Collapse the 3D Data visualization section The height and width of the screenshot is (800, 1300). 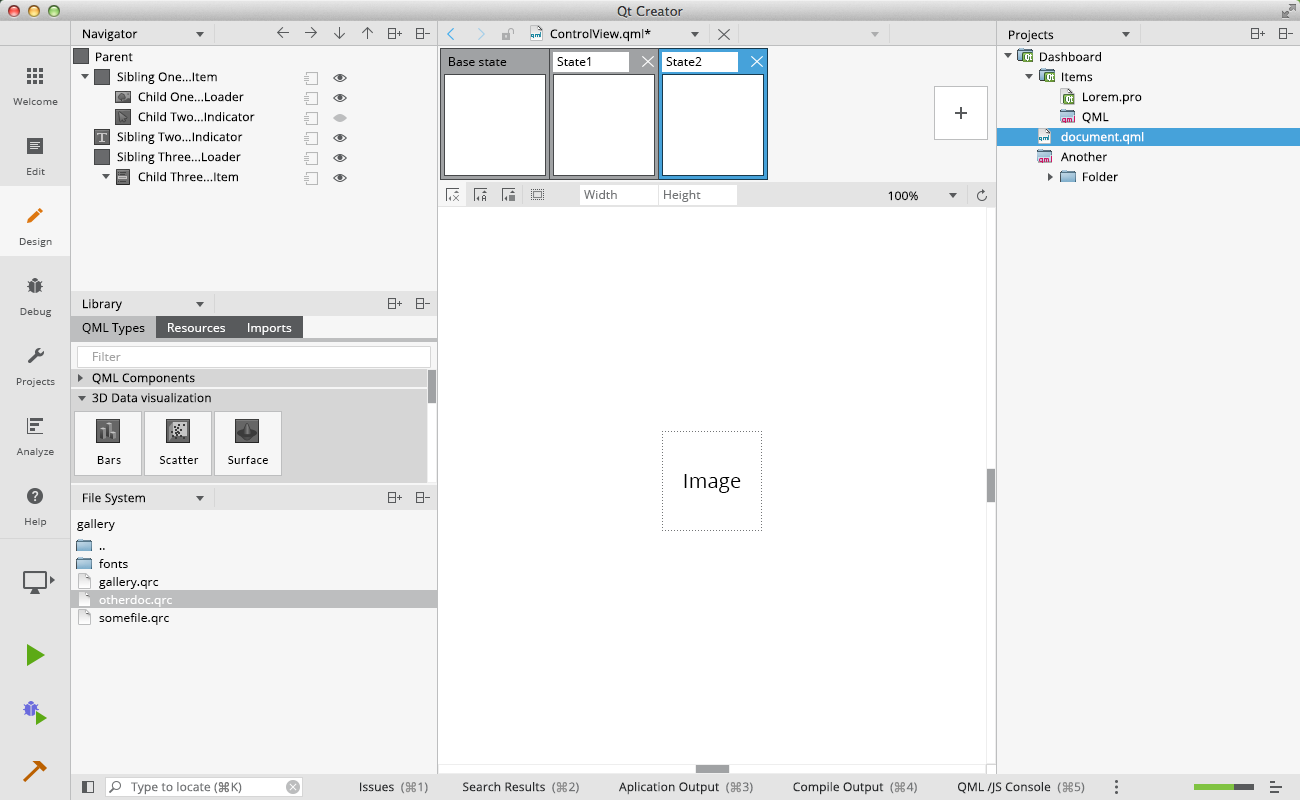[x=81, y=397]
